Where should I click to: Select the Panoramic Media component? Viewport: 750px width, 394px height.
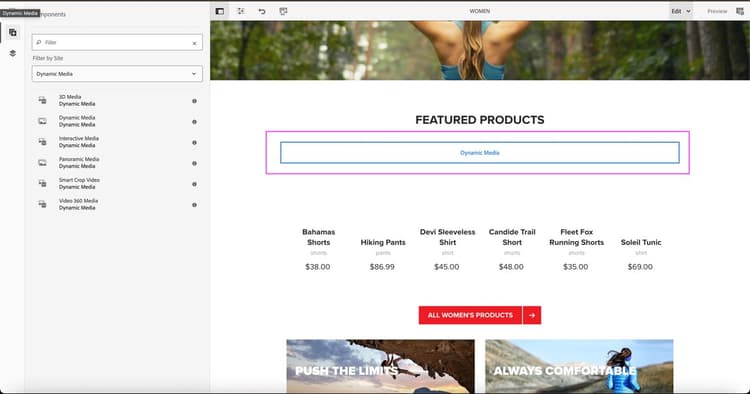(x=117, y=163)
